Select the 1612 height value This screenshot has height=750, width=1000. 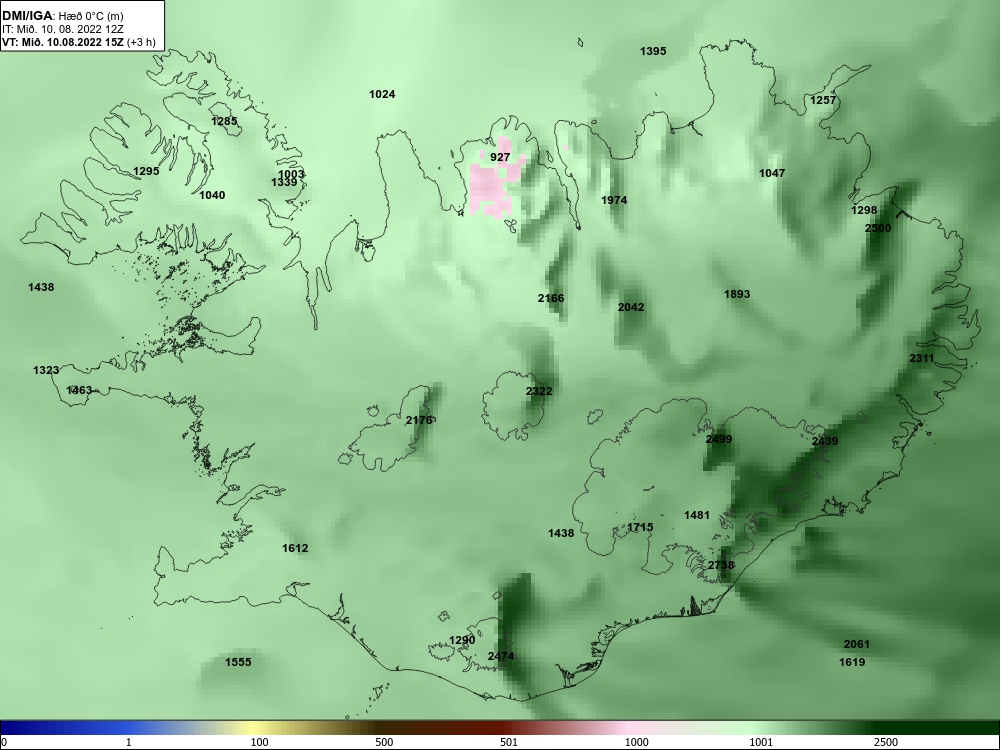[x=295, y=548]
